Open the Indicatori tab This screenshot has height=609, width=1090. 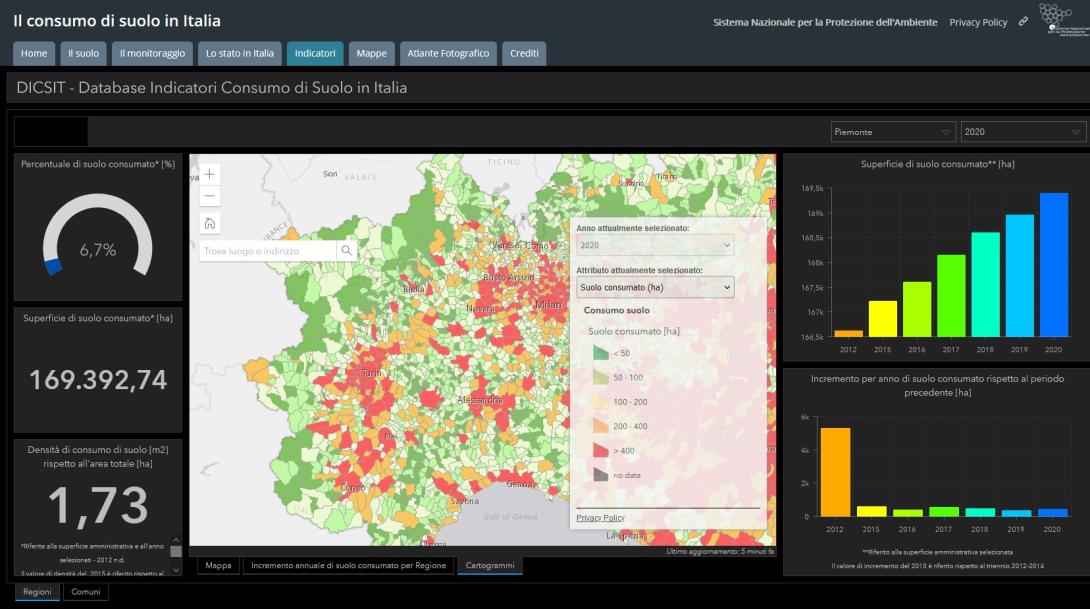[315, 53]
